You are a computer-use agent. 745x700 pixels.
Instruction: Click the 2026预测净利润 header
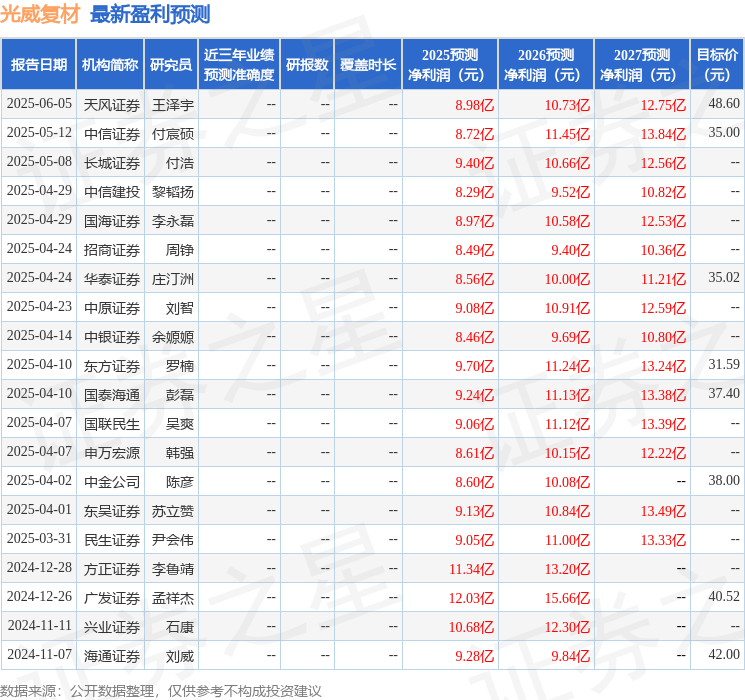coord(546,65)
